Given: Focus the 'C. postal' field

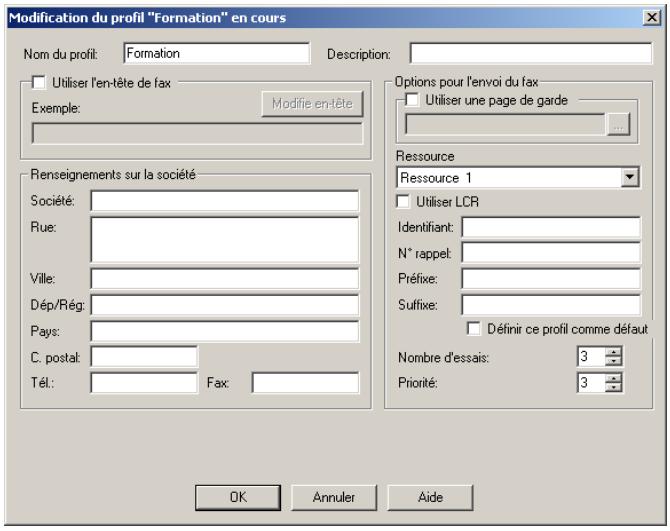Looking at the screenshot, I should [144, 356].
